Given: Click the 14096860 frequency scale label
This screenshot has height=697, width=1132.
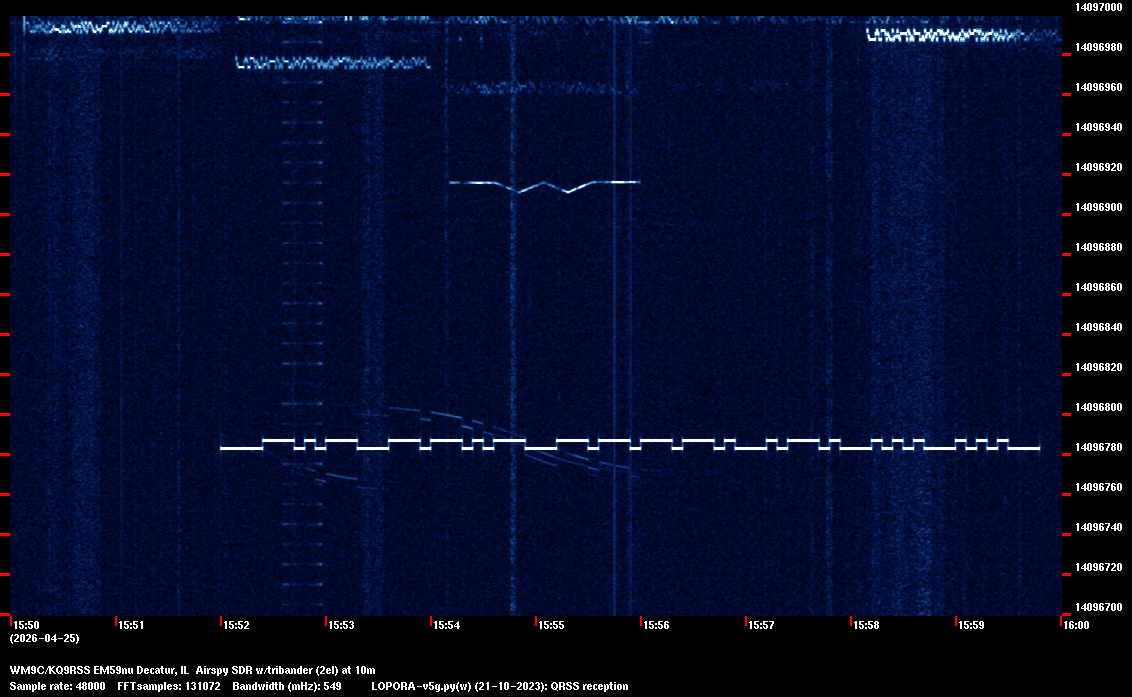Looking at the screenshot, I should coord(1097,287).
